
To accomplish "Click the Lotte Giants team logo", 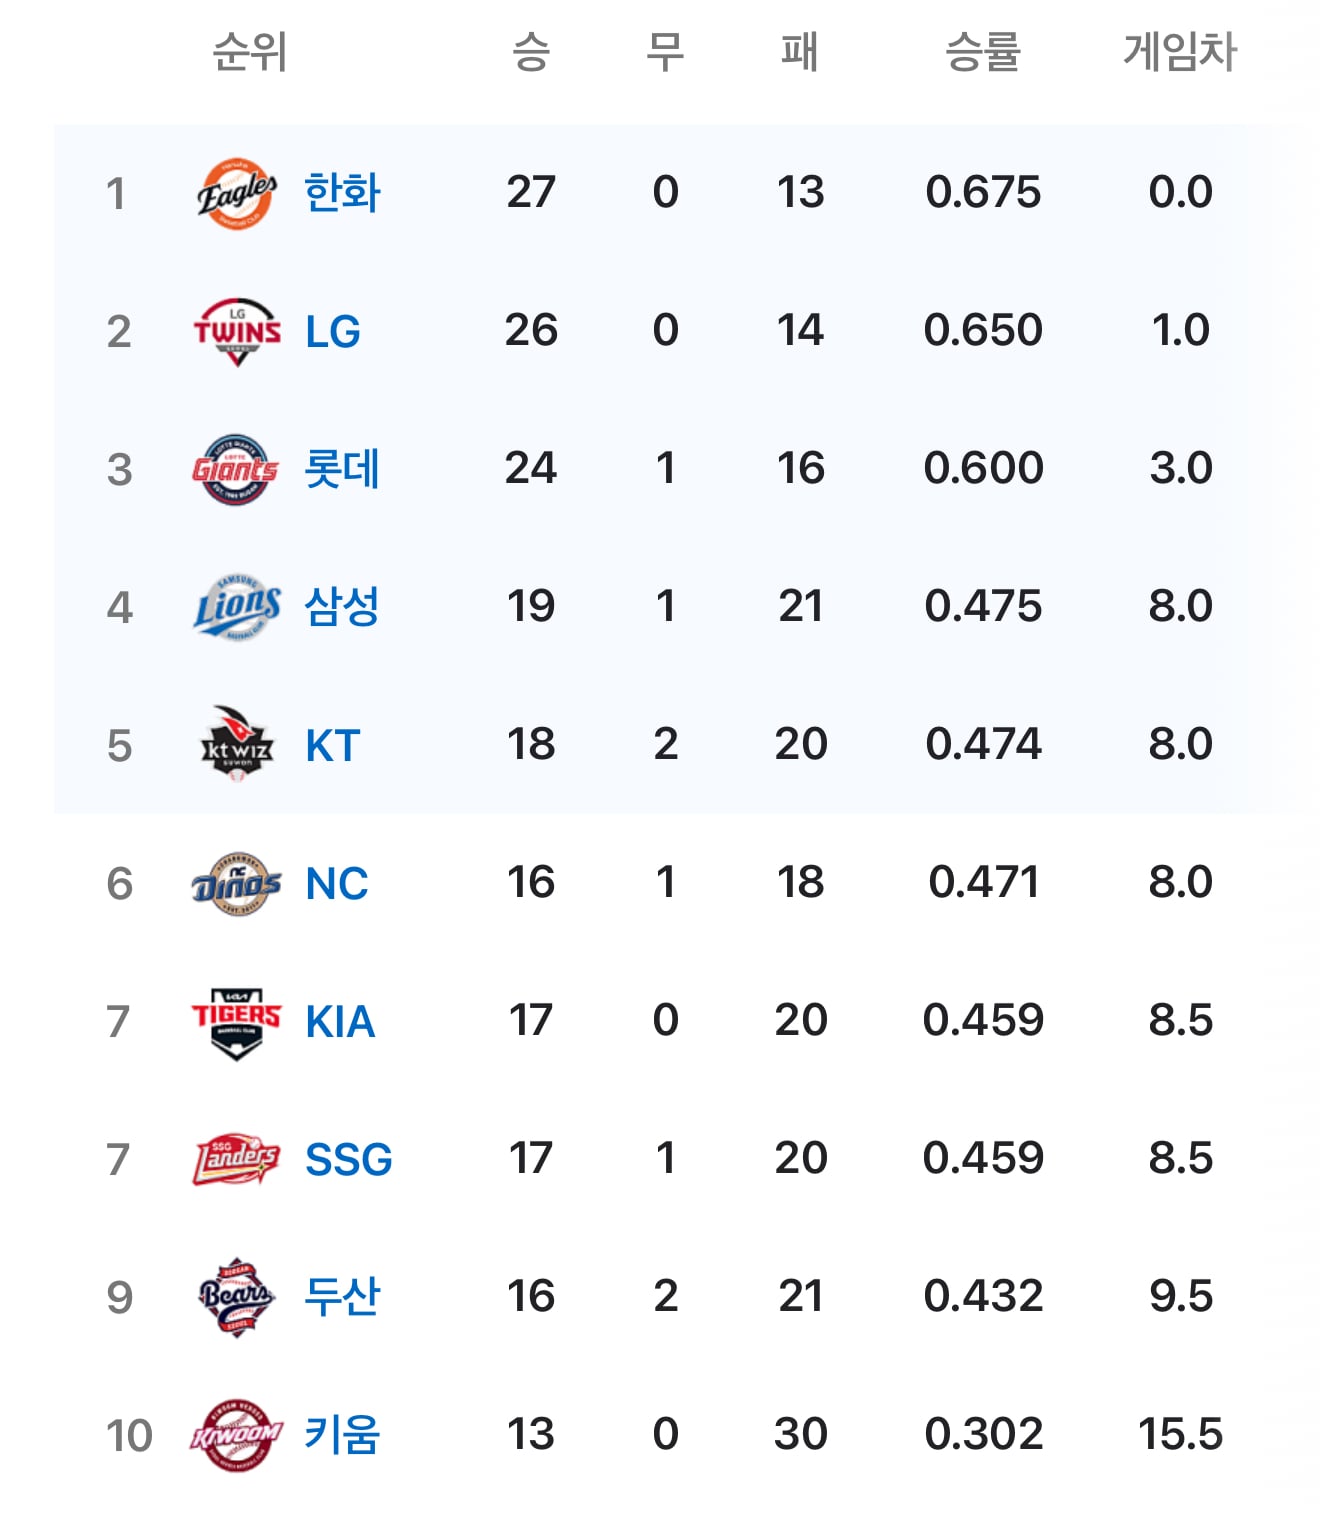I will click(x=236, y=469).
